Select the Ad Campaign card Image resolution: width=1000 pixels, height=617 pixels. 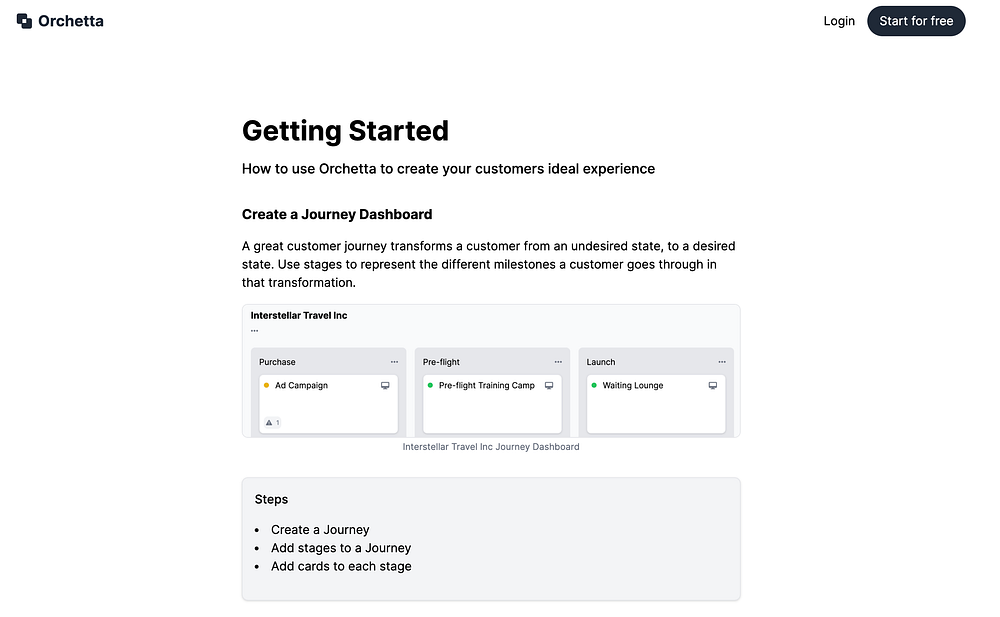pos(328,404)
